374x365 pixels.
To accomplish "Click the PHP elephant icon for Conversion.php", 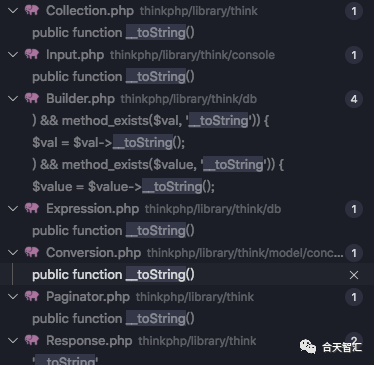I will [32, 252].
